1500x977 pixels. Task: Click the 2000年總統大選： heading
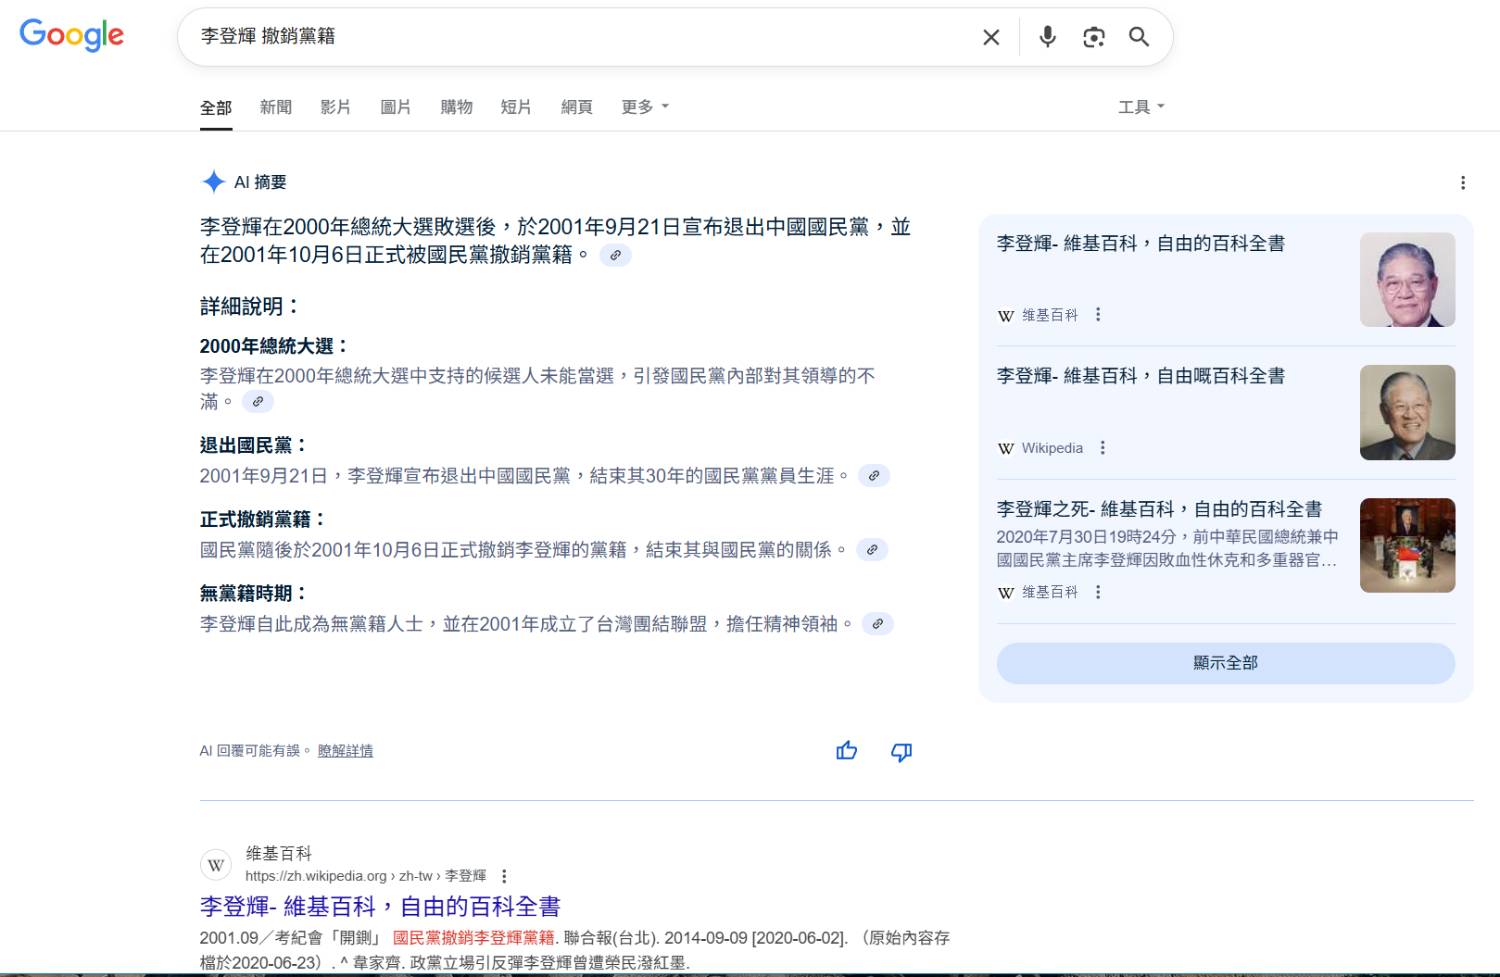tap(275, 346)
